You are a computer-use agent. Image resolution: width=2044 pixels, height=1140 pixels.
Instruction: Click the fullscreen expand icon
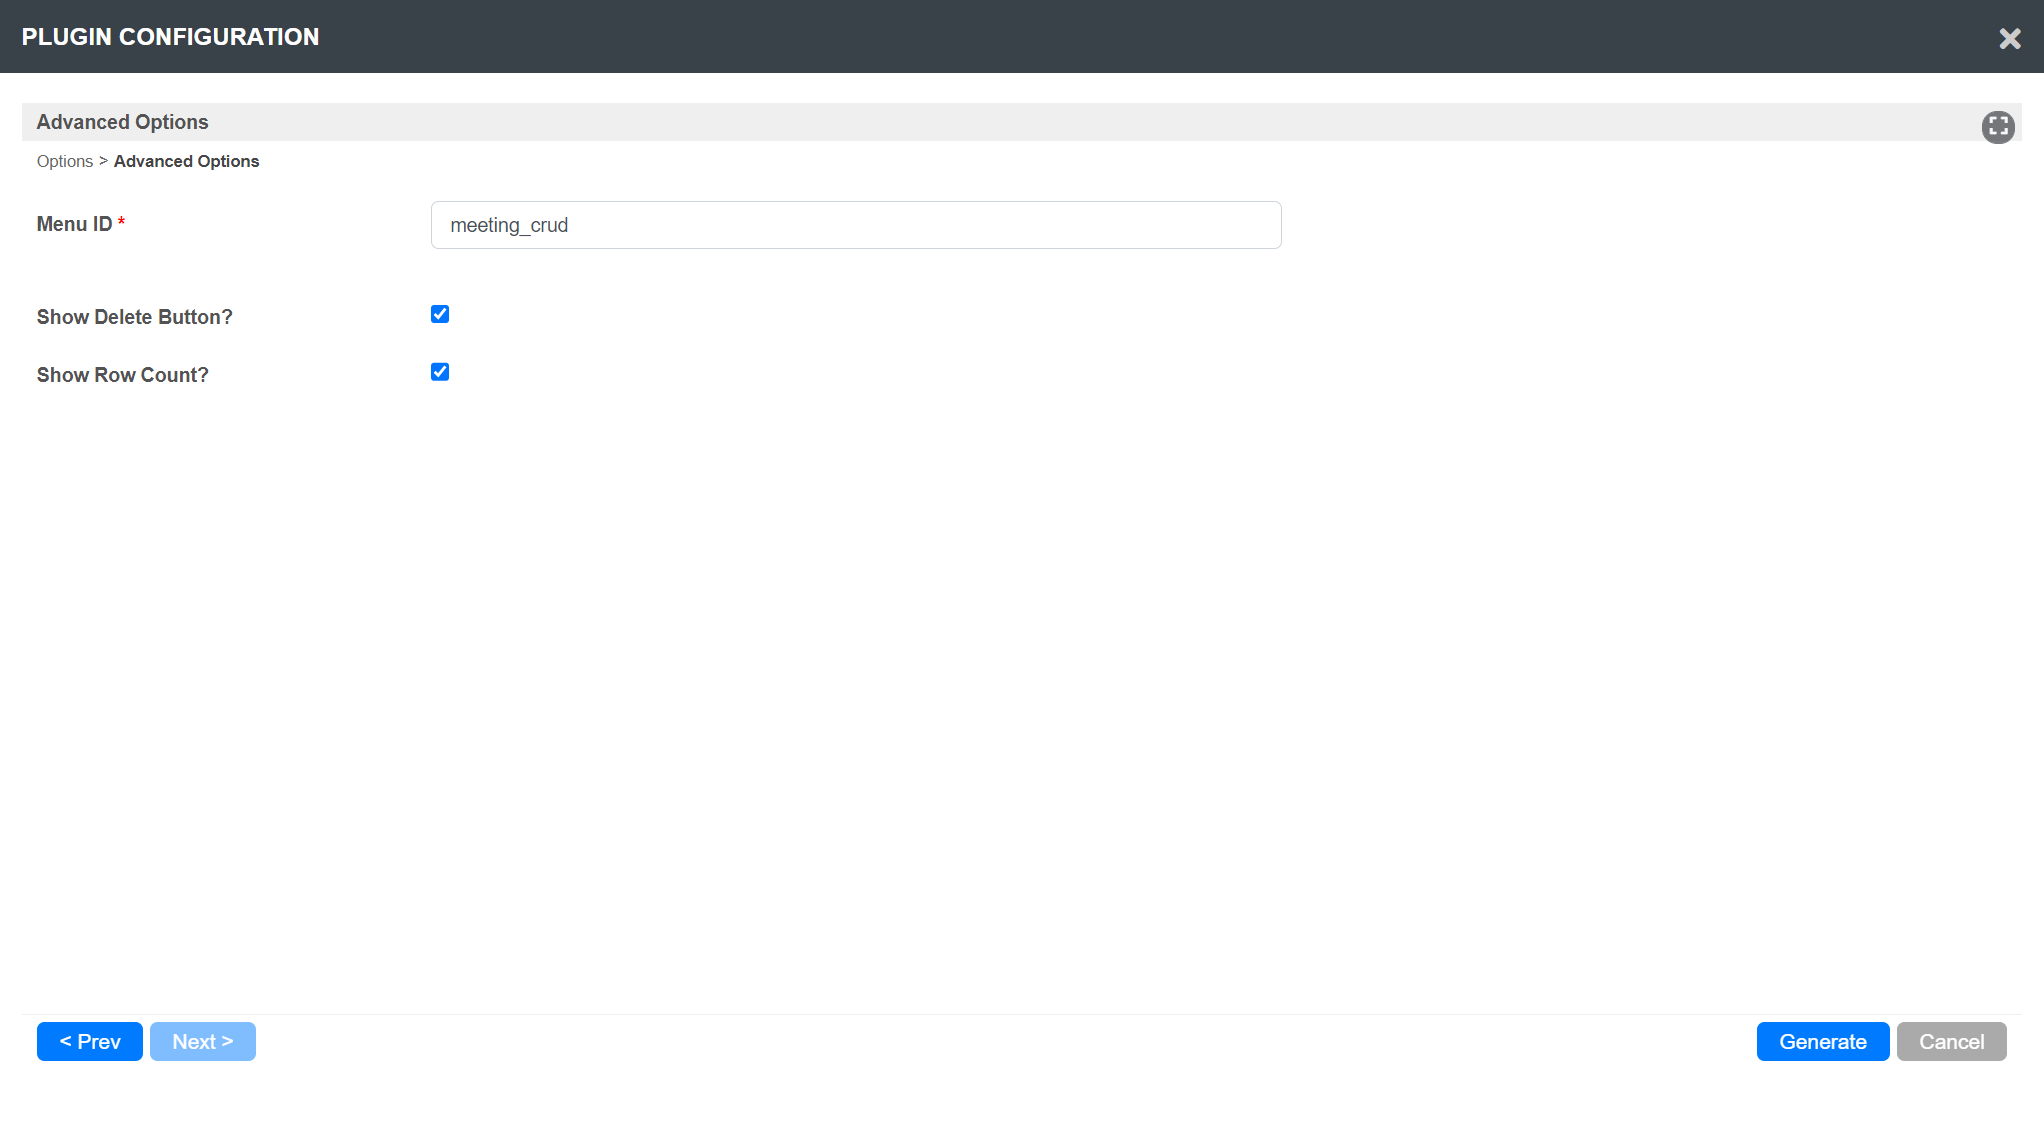tap(1998, 127)
